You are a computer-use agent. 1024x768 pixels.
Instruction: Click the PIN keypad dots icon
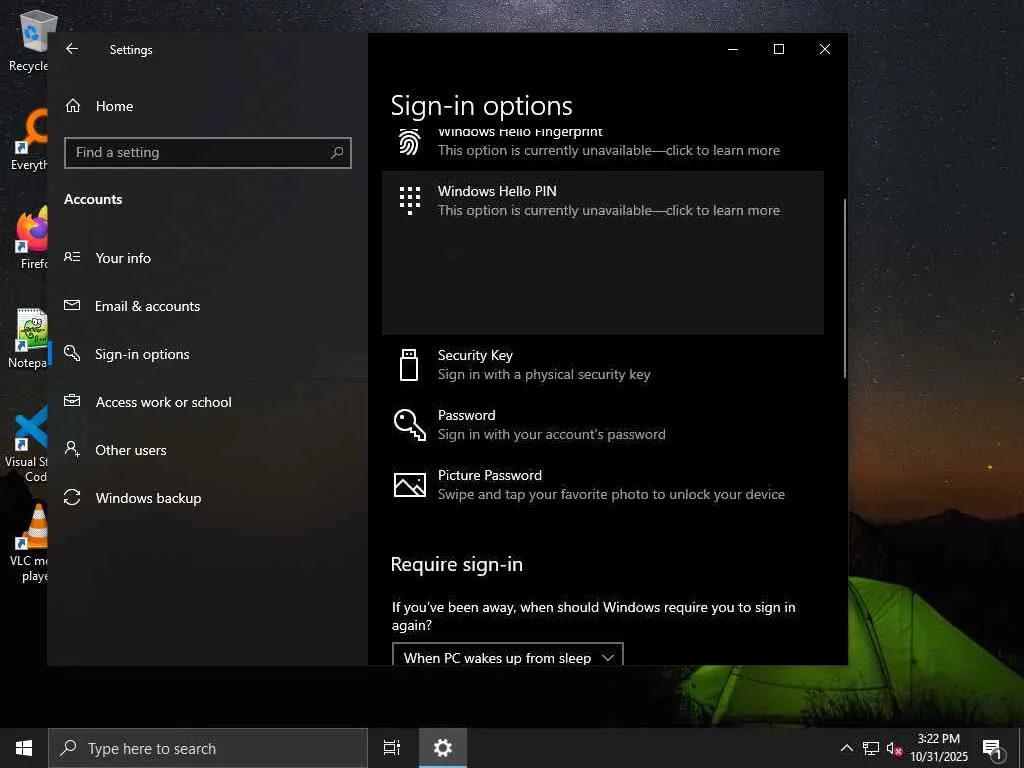click(x=409, y=200)
